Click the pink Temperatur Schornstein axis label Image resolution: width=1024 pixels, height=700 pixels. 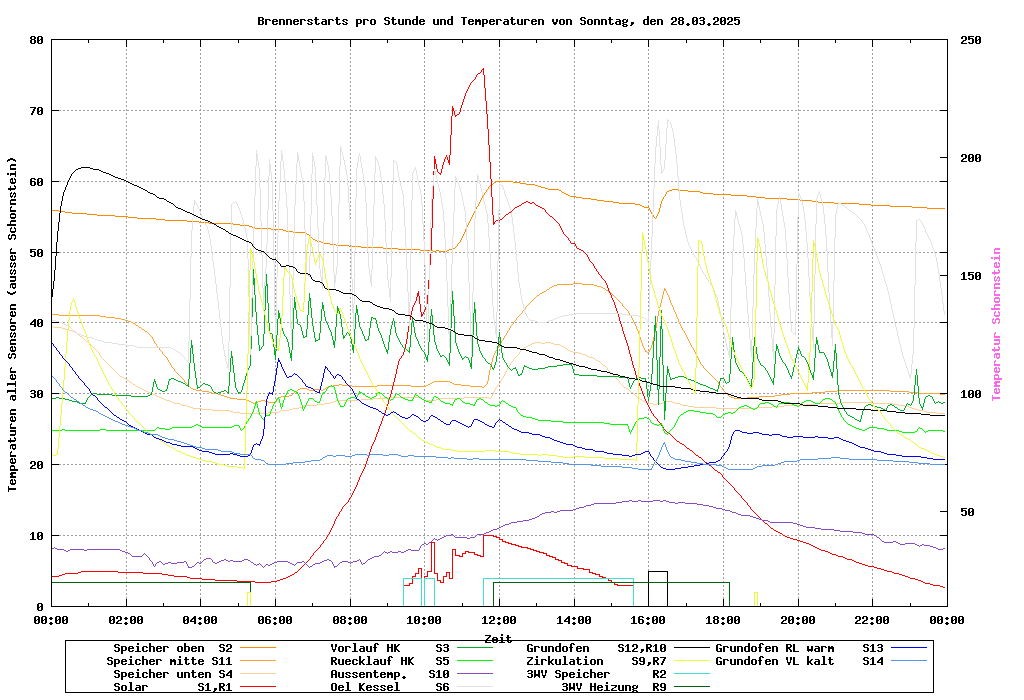pyautogui.click(x=996, y=323)
